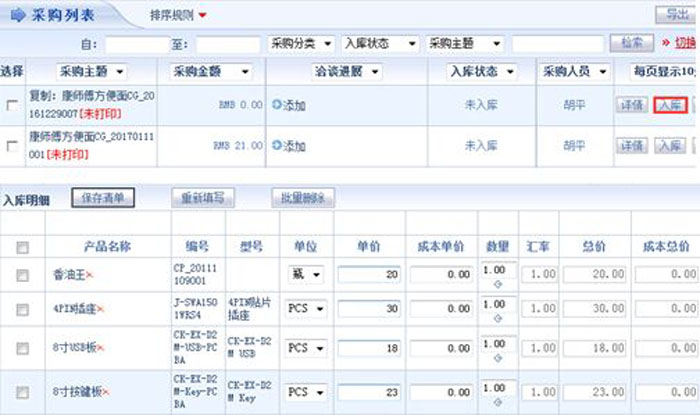Click the 采购金额 column header menu
Viewport: 700px width, 415px height.
[209, 72]
